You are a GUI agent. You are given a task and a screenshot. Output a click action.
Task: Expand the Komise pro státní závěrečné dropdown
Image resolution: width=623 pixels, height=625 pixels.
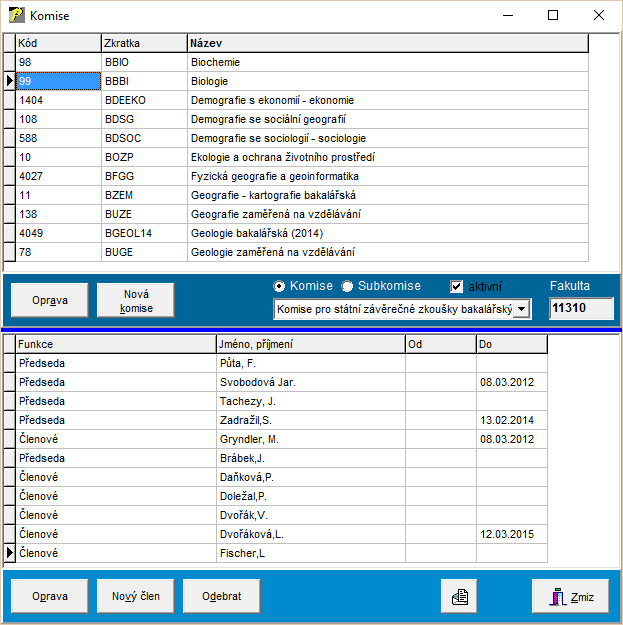coord(521,310)
